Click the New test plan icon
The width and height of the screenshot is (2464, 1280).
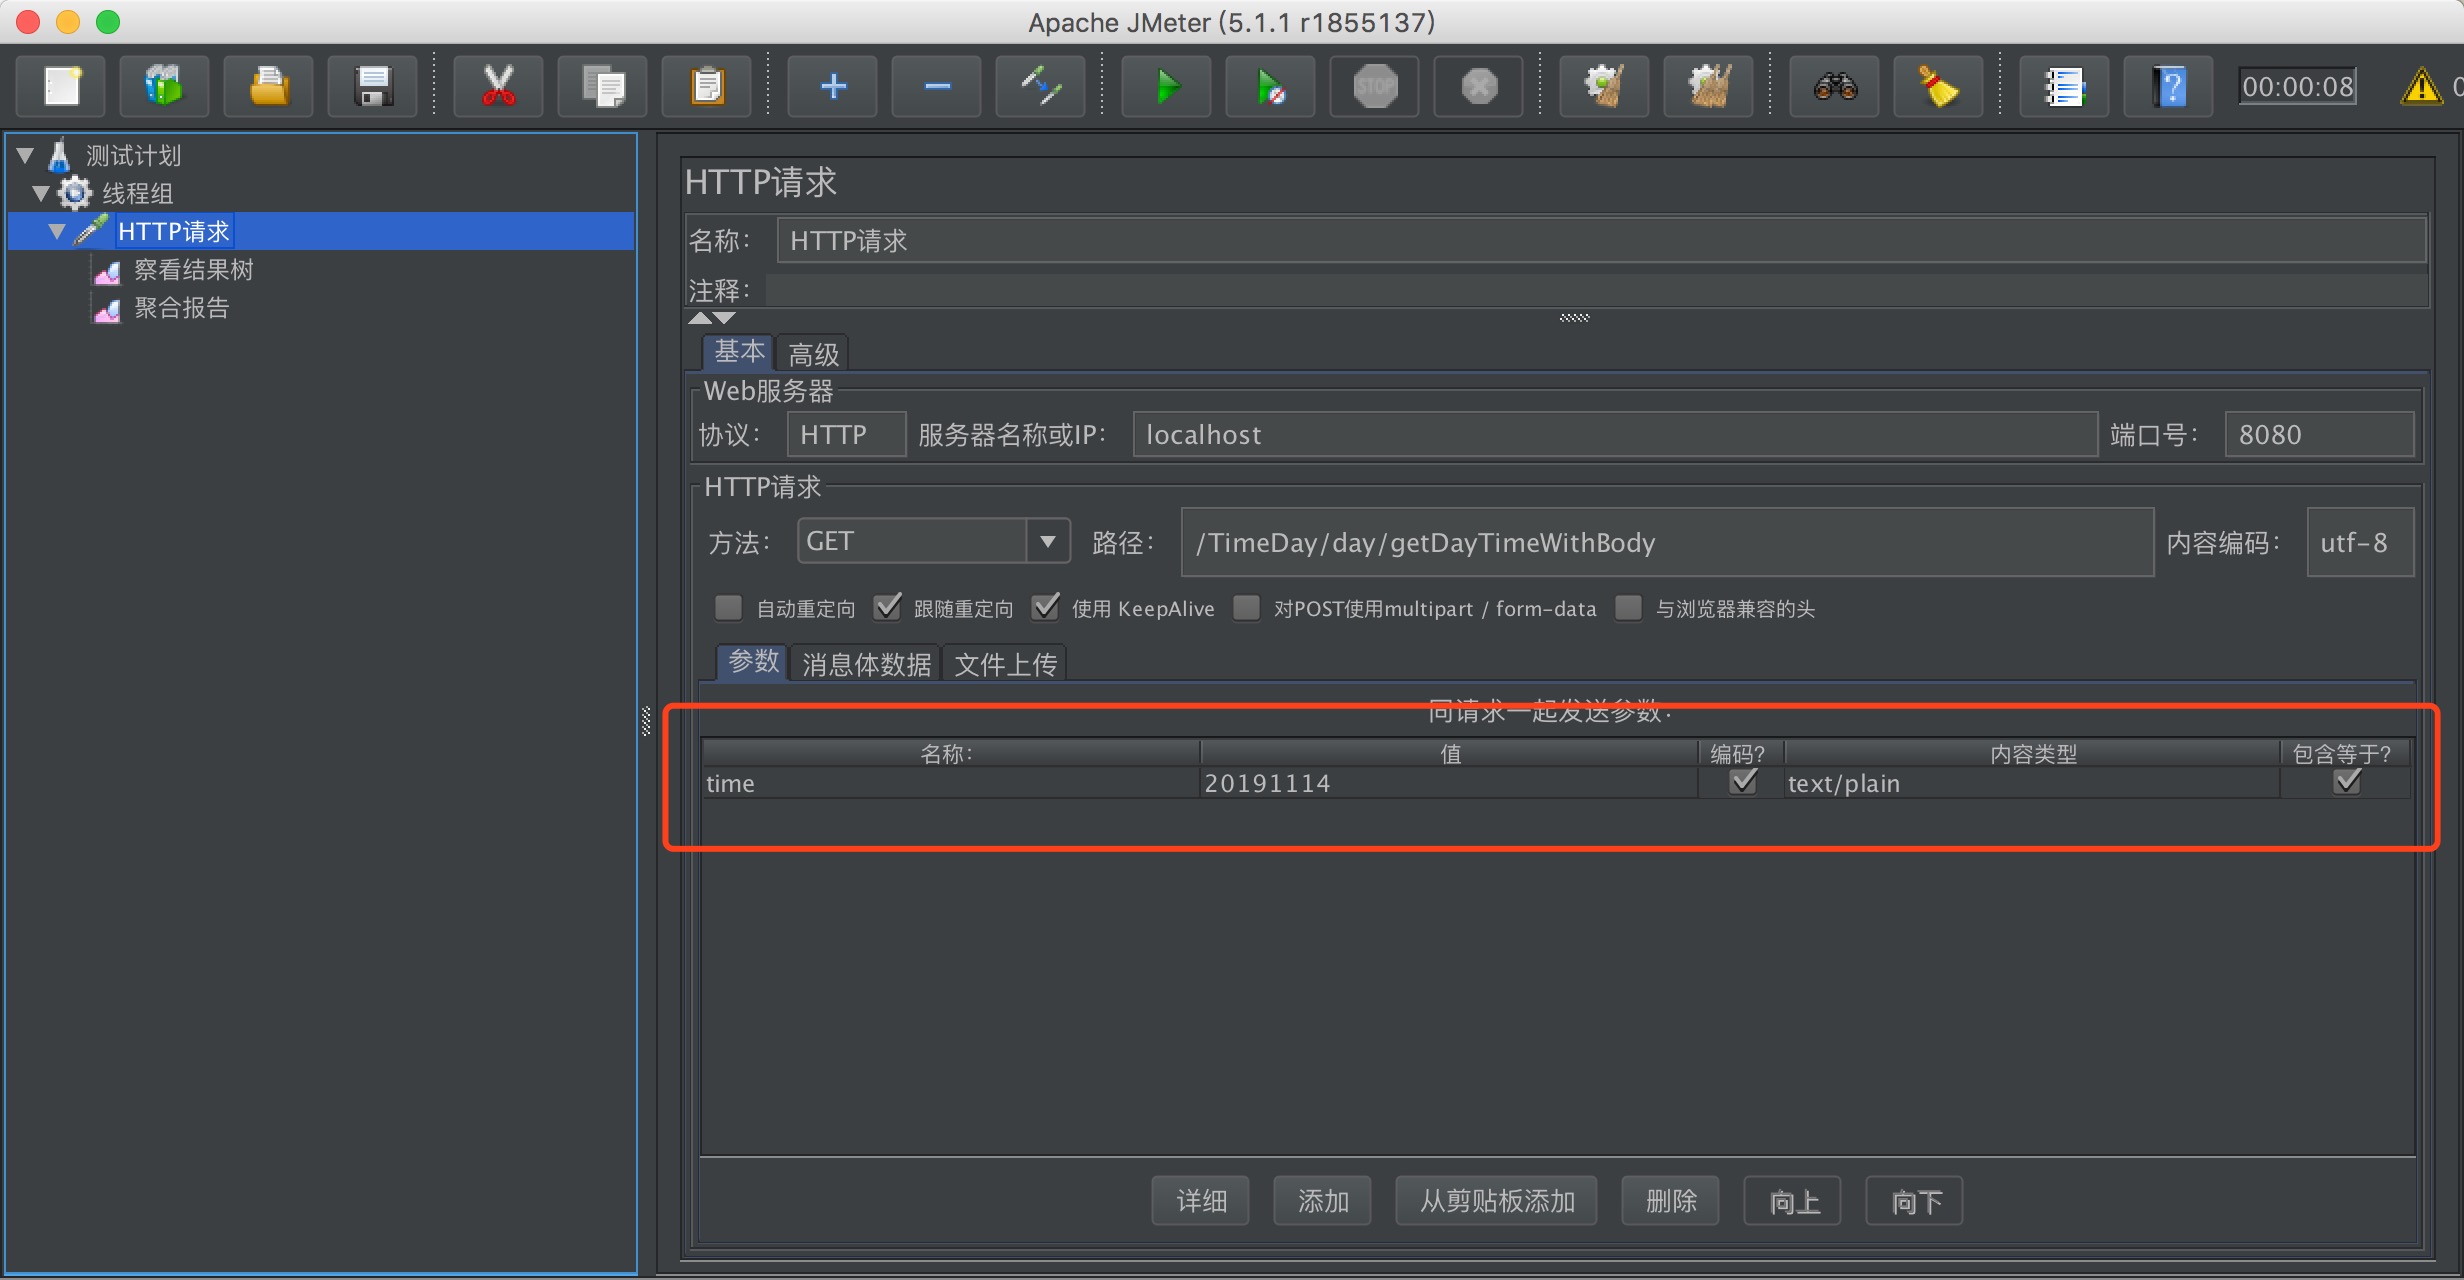coord(62,86)
